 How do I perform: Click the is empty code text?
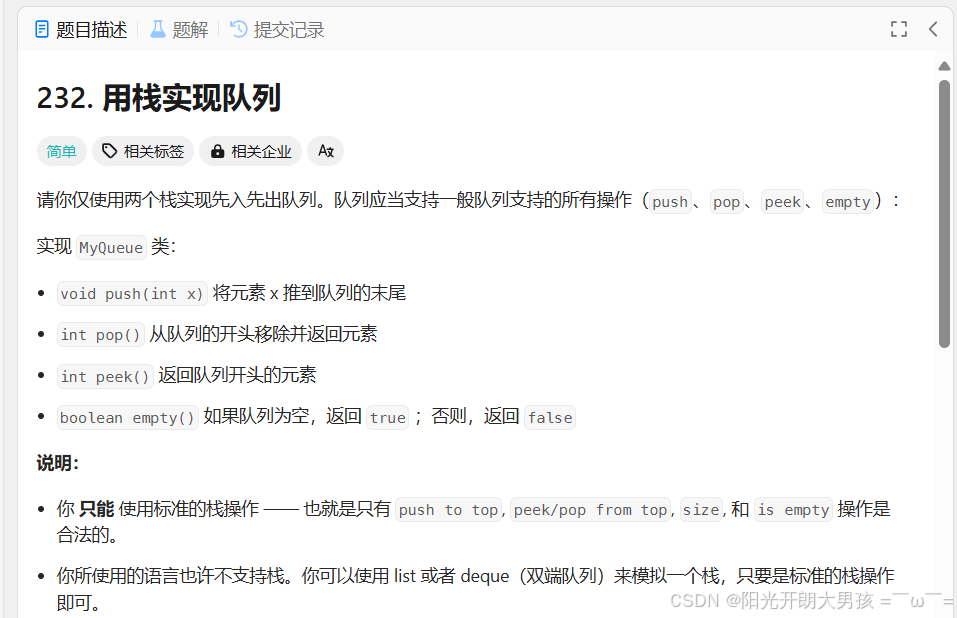coord(793,510)
